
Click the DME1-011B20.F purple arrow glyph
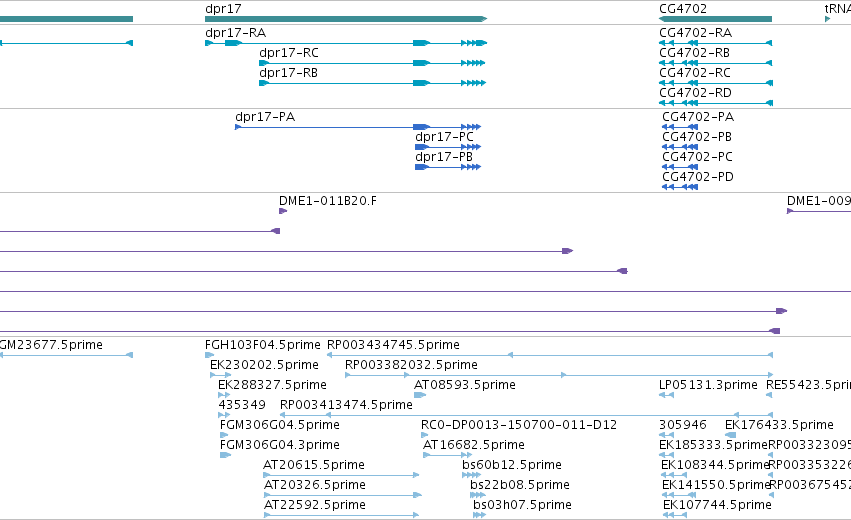tap(283, 211)
